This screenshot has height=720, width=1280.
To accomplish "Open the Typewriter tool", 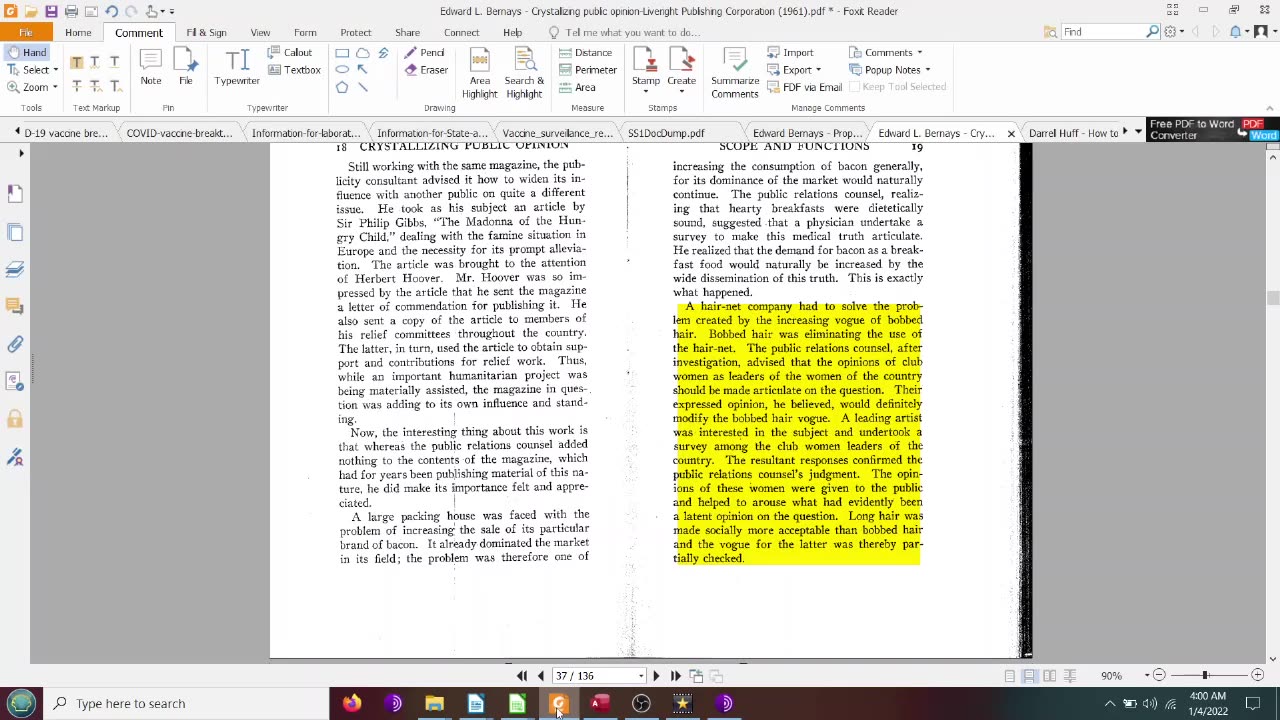I will (237, 68).
